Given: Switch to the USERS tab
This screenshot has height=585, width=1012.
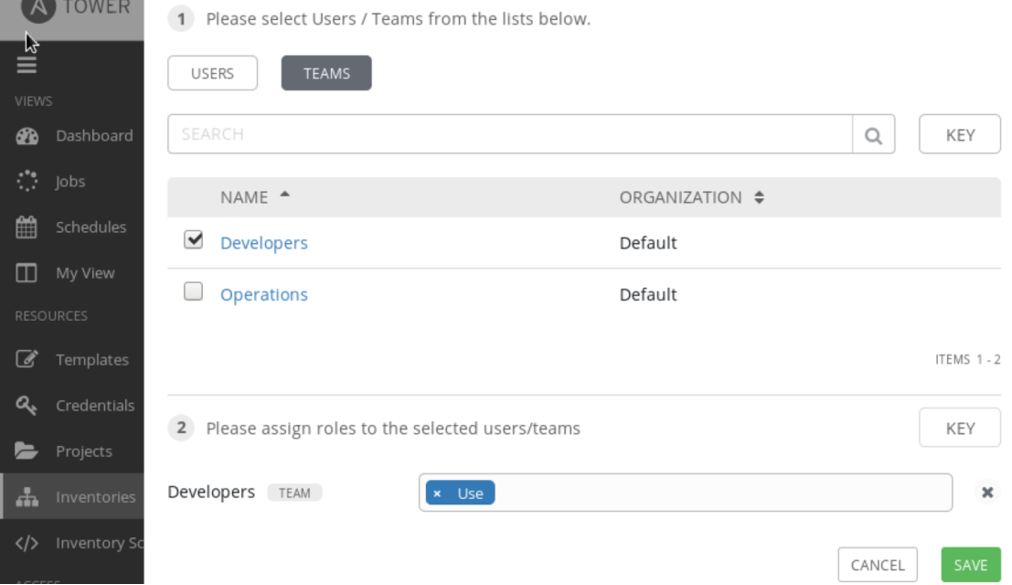Looking at the screenshot, I should tap(212, 73).
